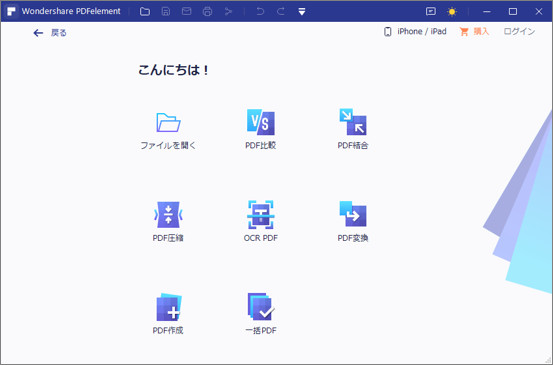This screenshot has height=365, width=553.
Task: Go back with the 戻る arrow
Action: point(50,33)
